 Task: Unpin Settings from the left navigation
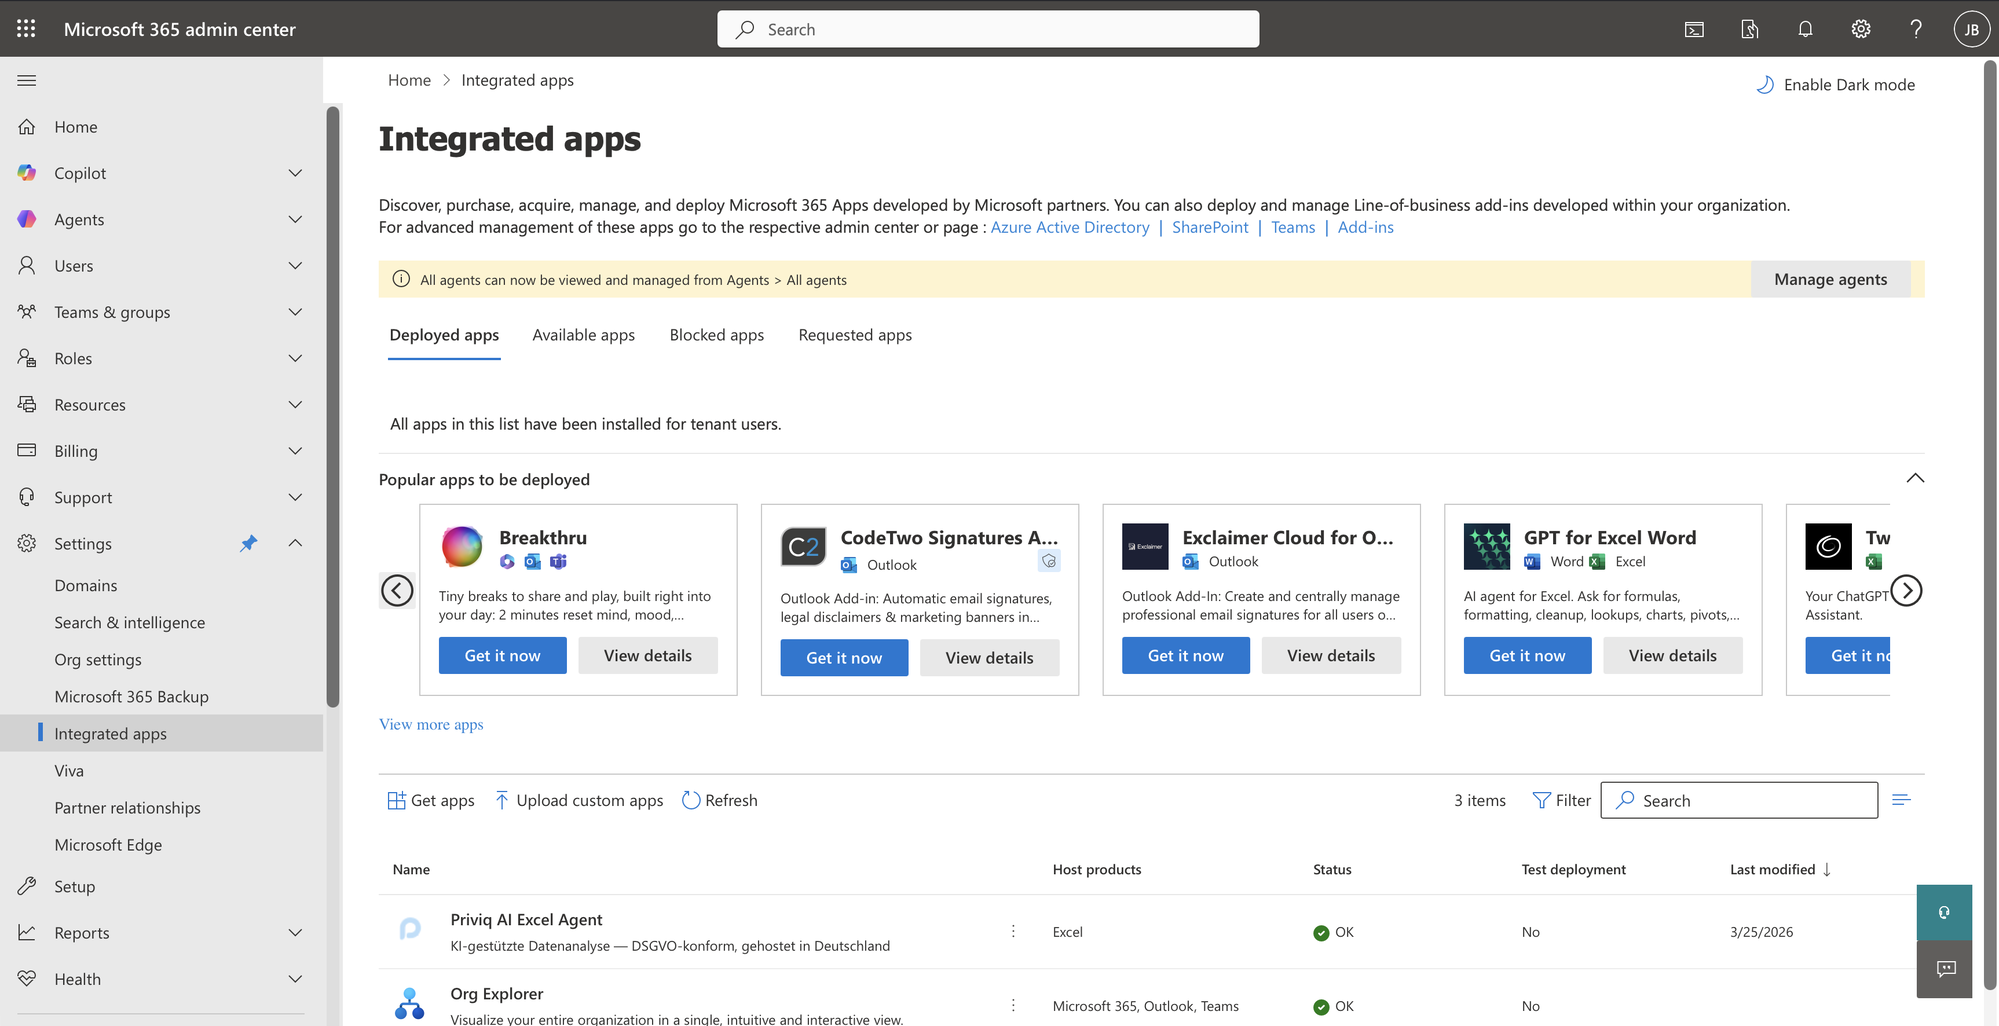pos(248,543)
